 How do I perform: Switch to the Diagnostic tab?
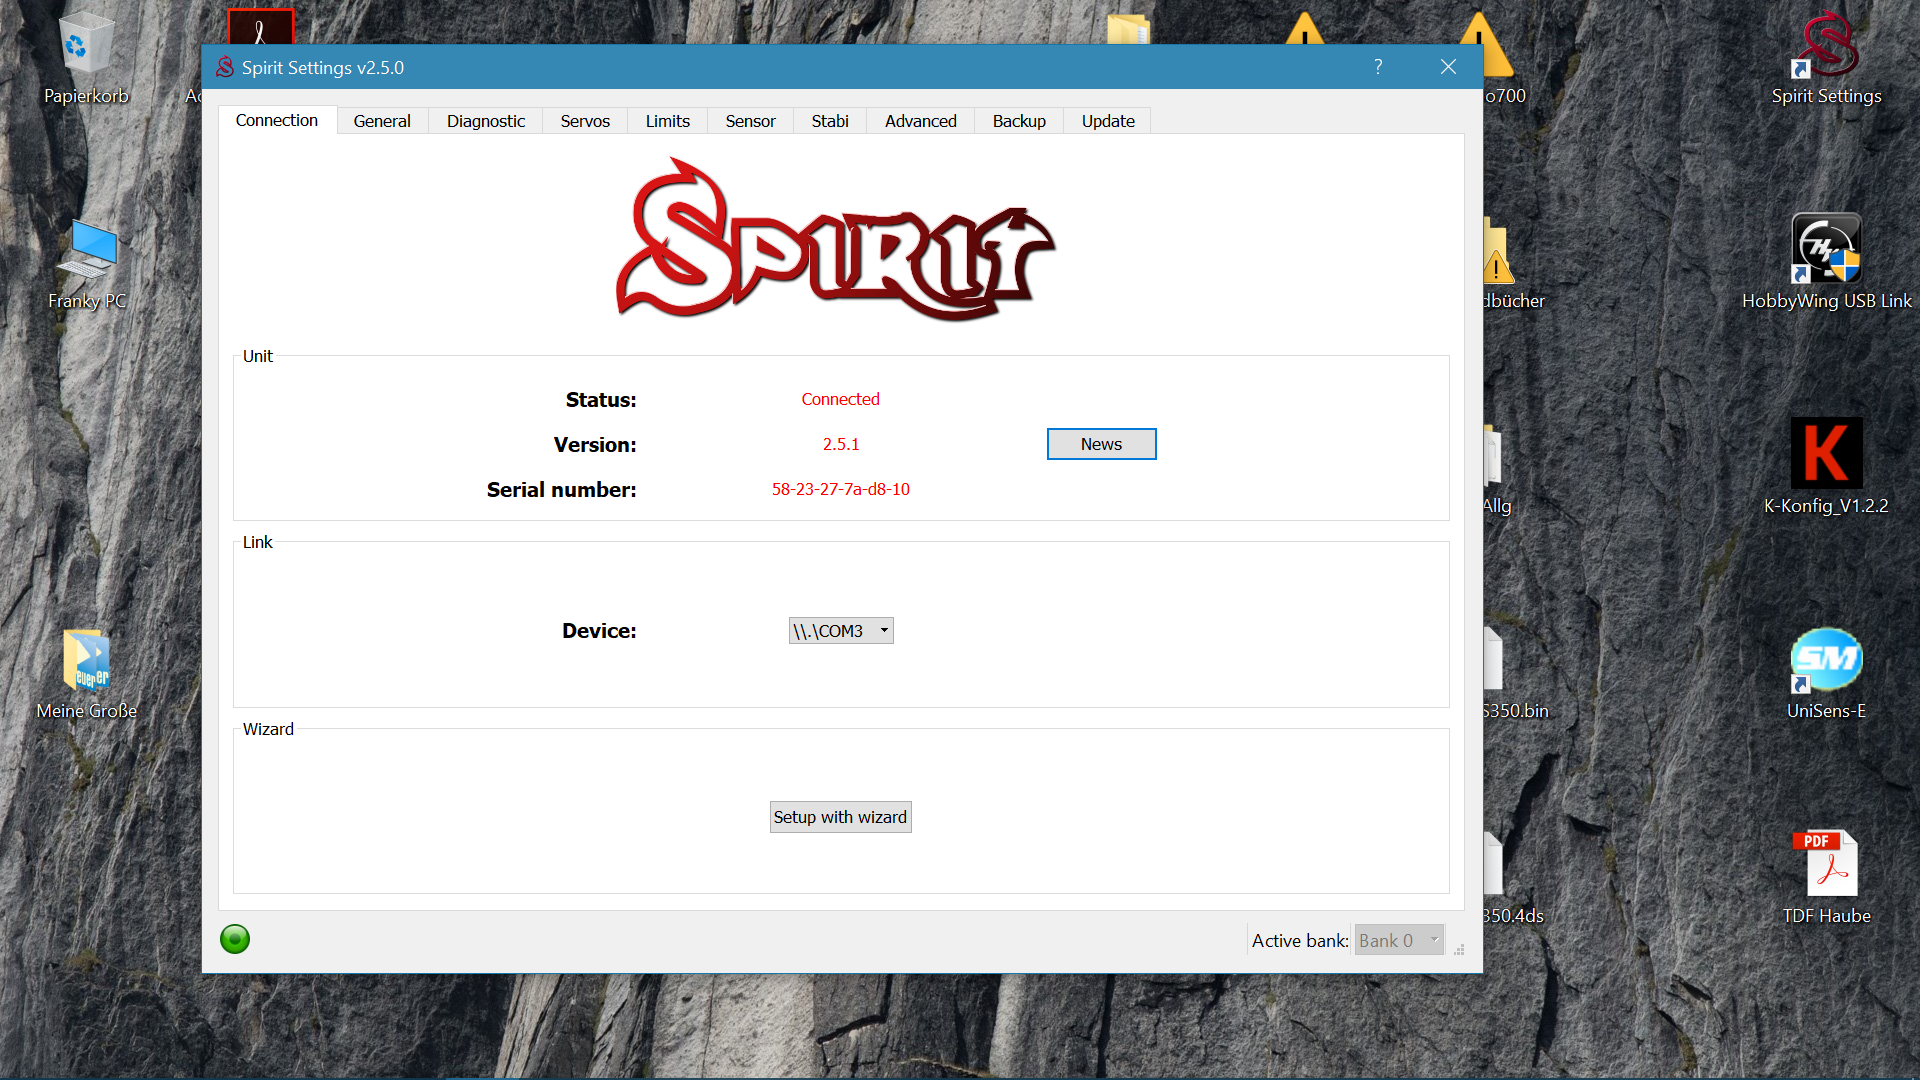(x=485, y=121)
